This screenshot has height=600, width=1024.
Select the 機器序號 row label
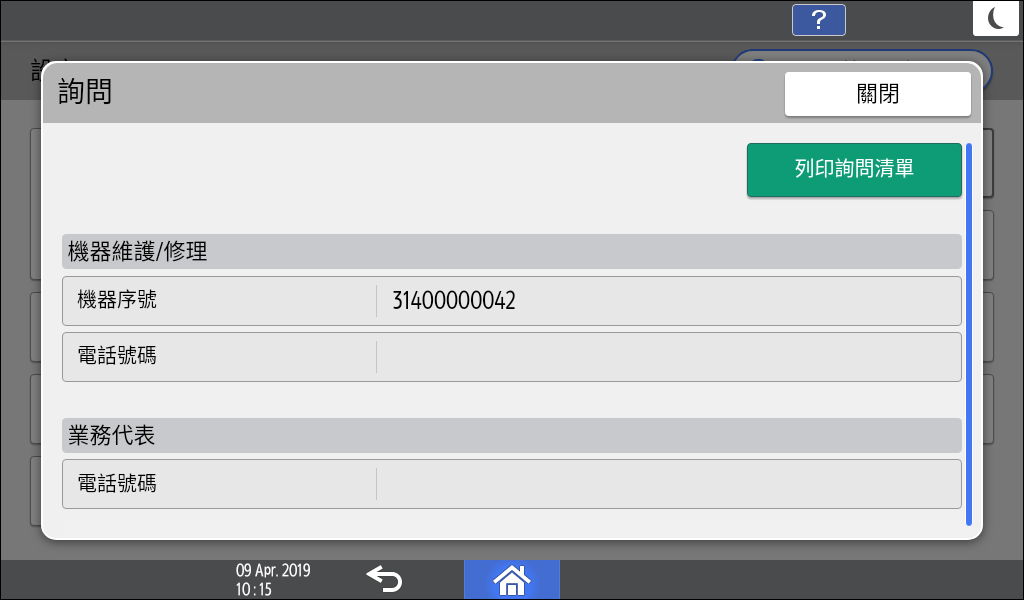(117, 300)
